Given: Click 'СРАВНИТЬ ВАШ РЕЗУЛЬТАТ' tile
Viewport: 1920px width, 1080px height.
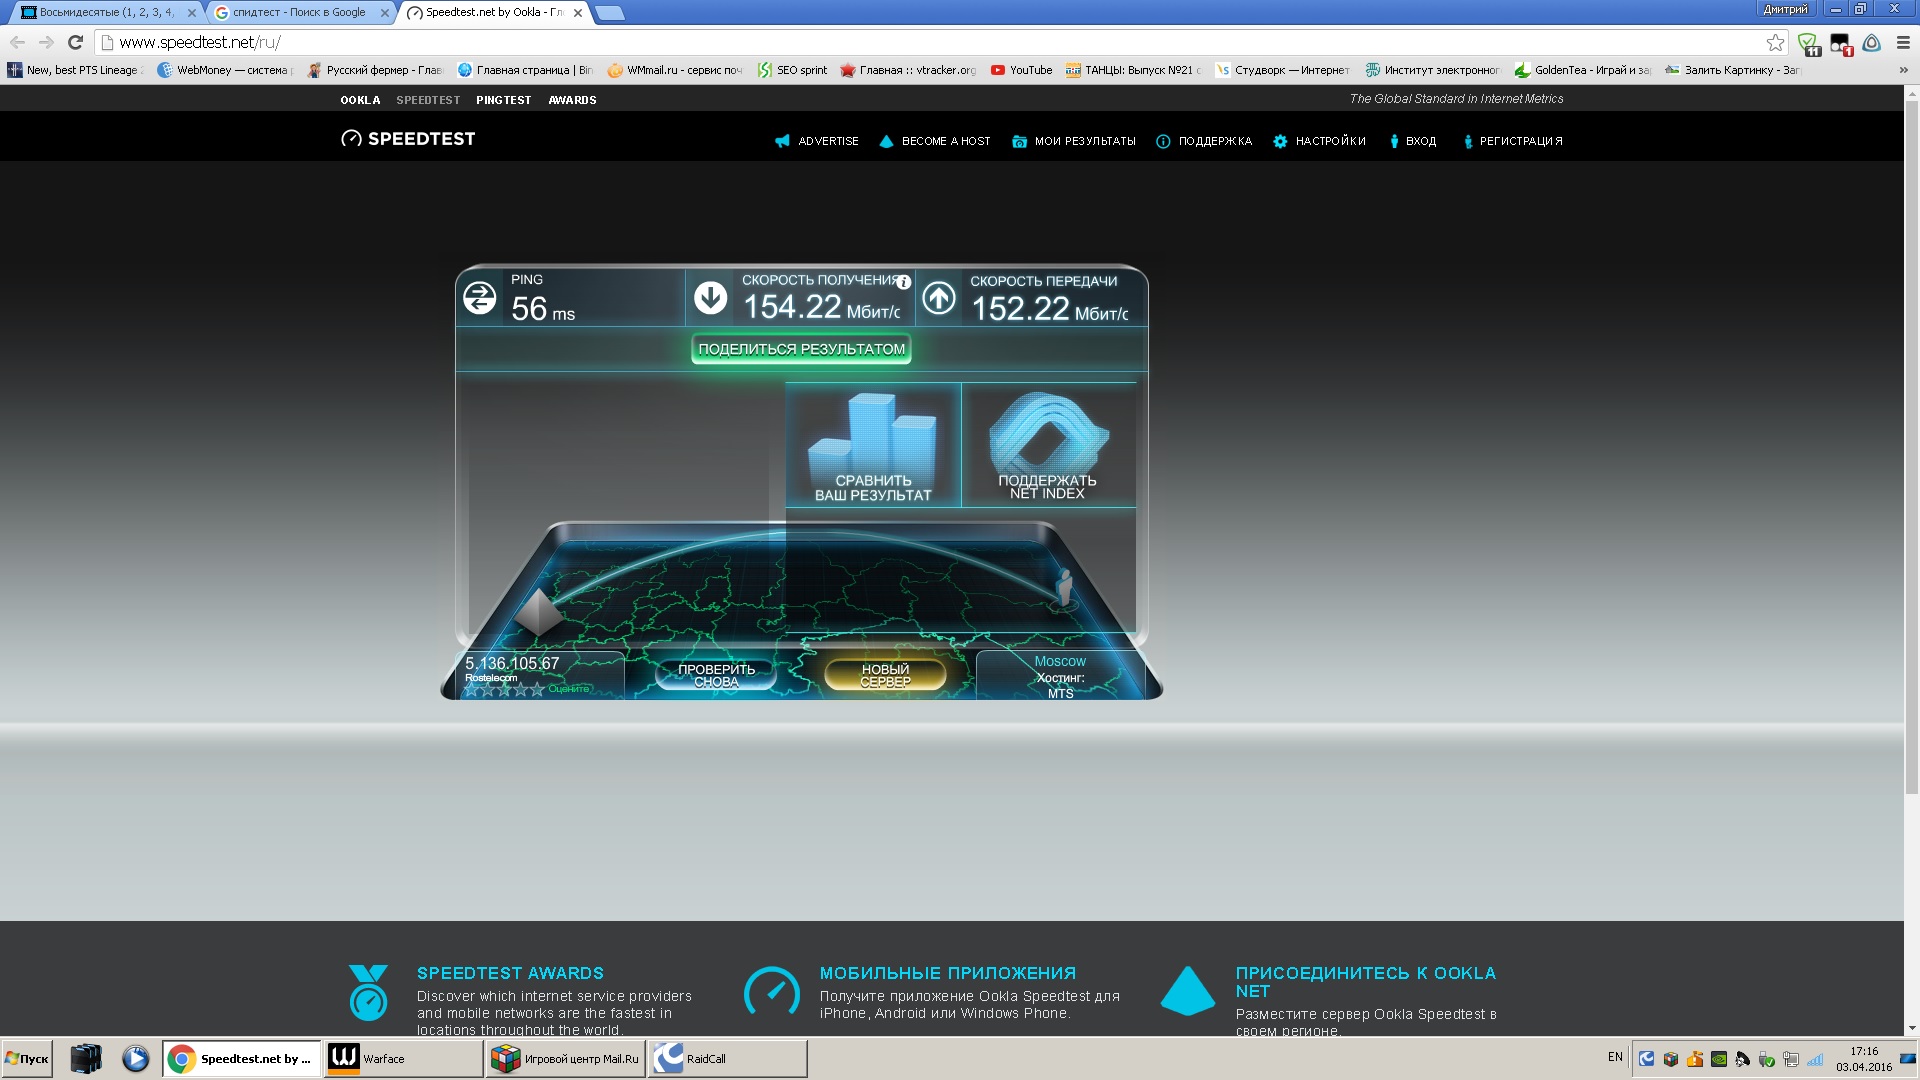Looking at the screenshot, I should point(873,446).
